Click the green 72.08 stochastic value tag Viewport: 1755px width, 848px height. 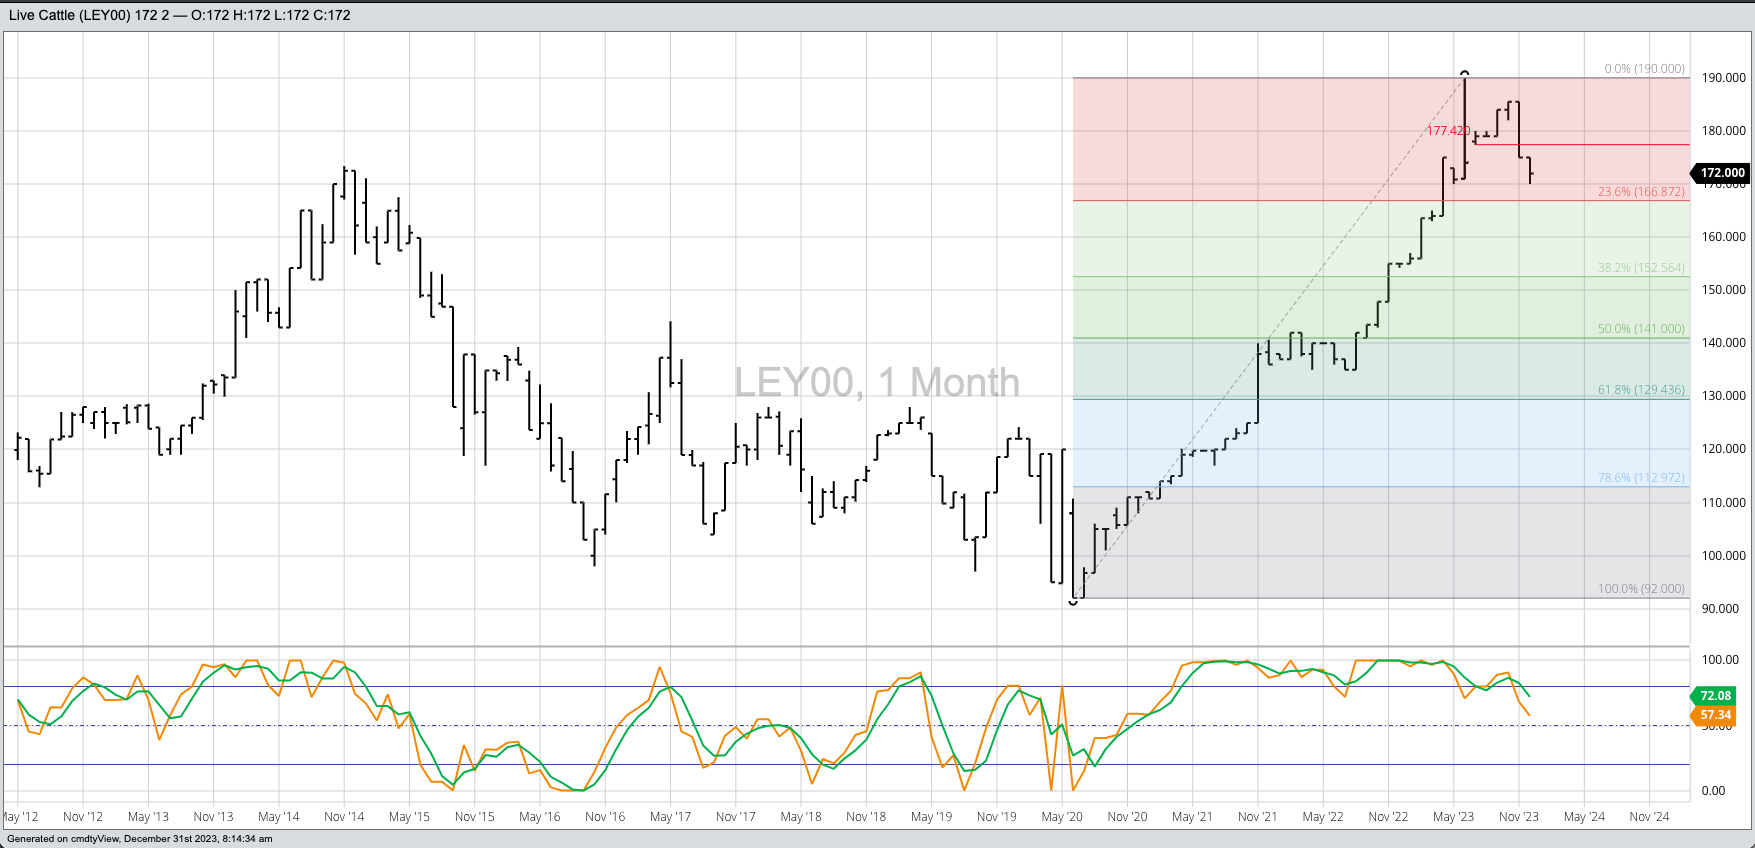pos(1715,696)
